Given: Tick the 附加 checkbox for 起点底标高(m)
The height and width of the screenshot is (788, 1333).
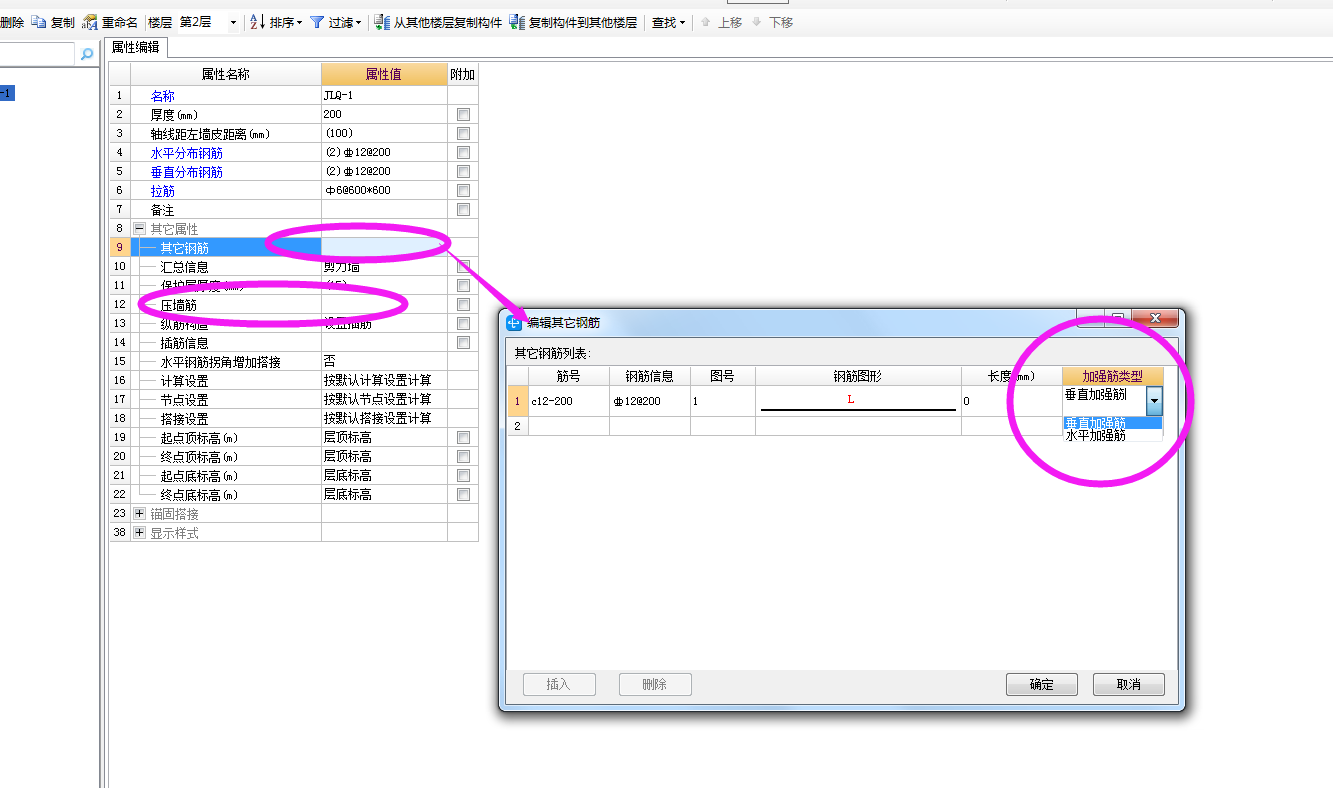Looking at the screenshot, I should pyautogui.click(x=463, y=476).
